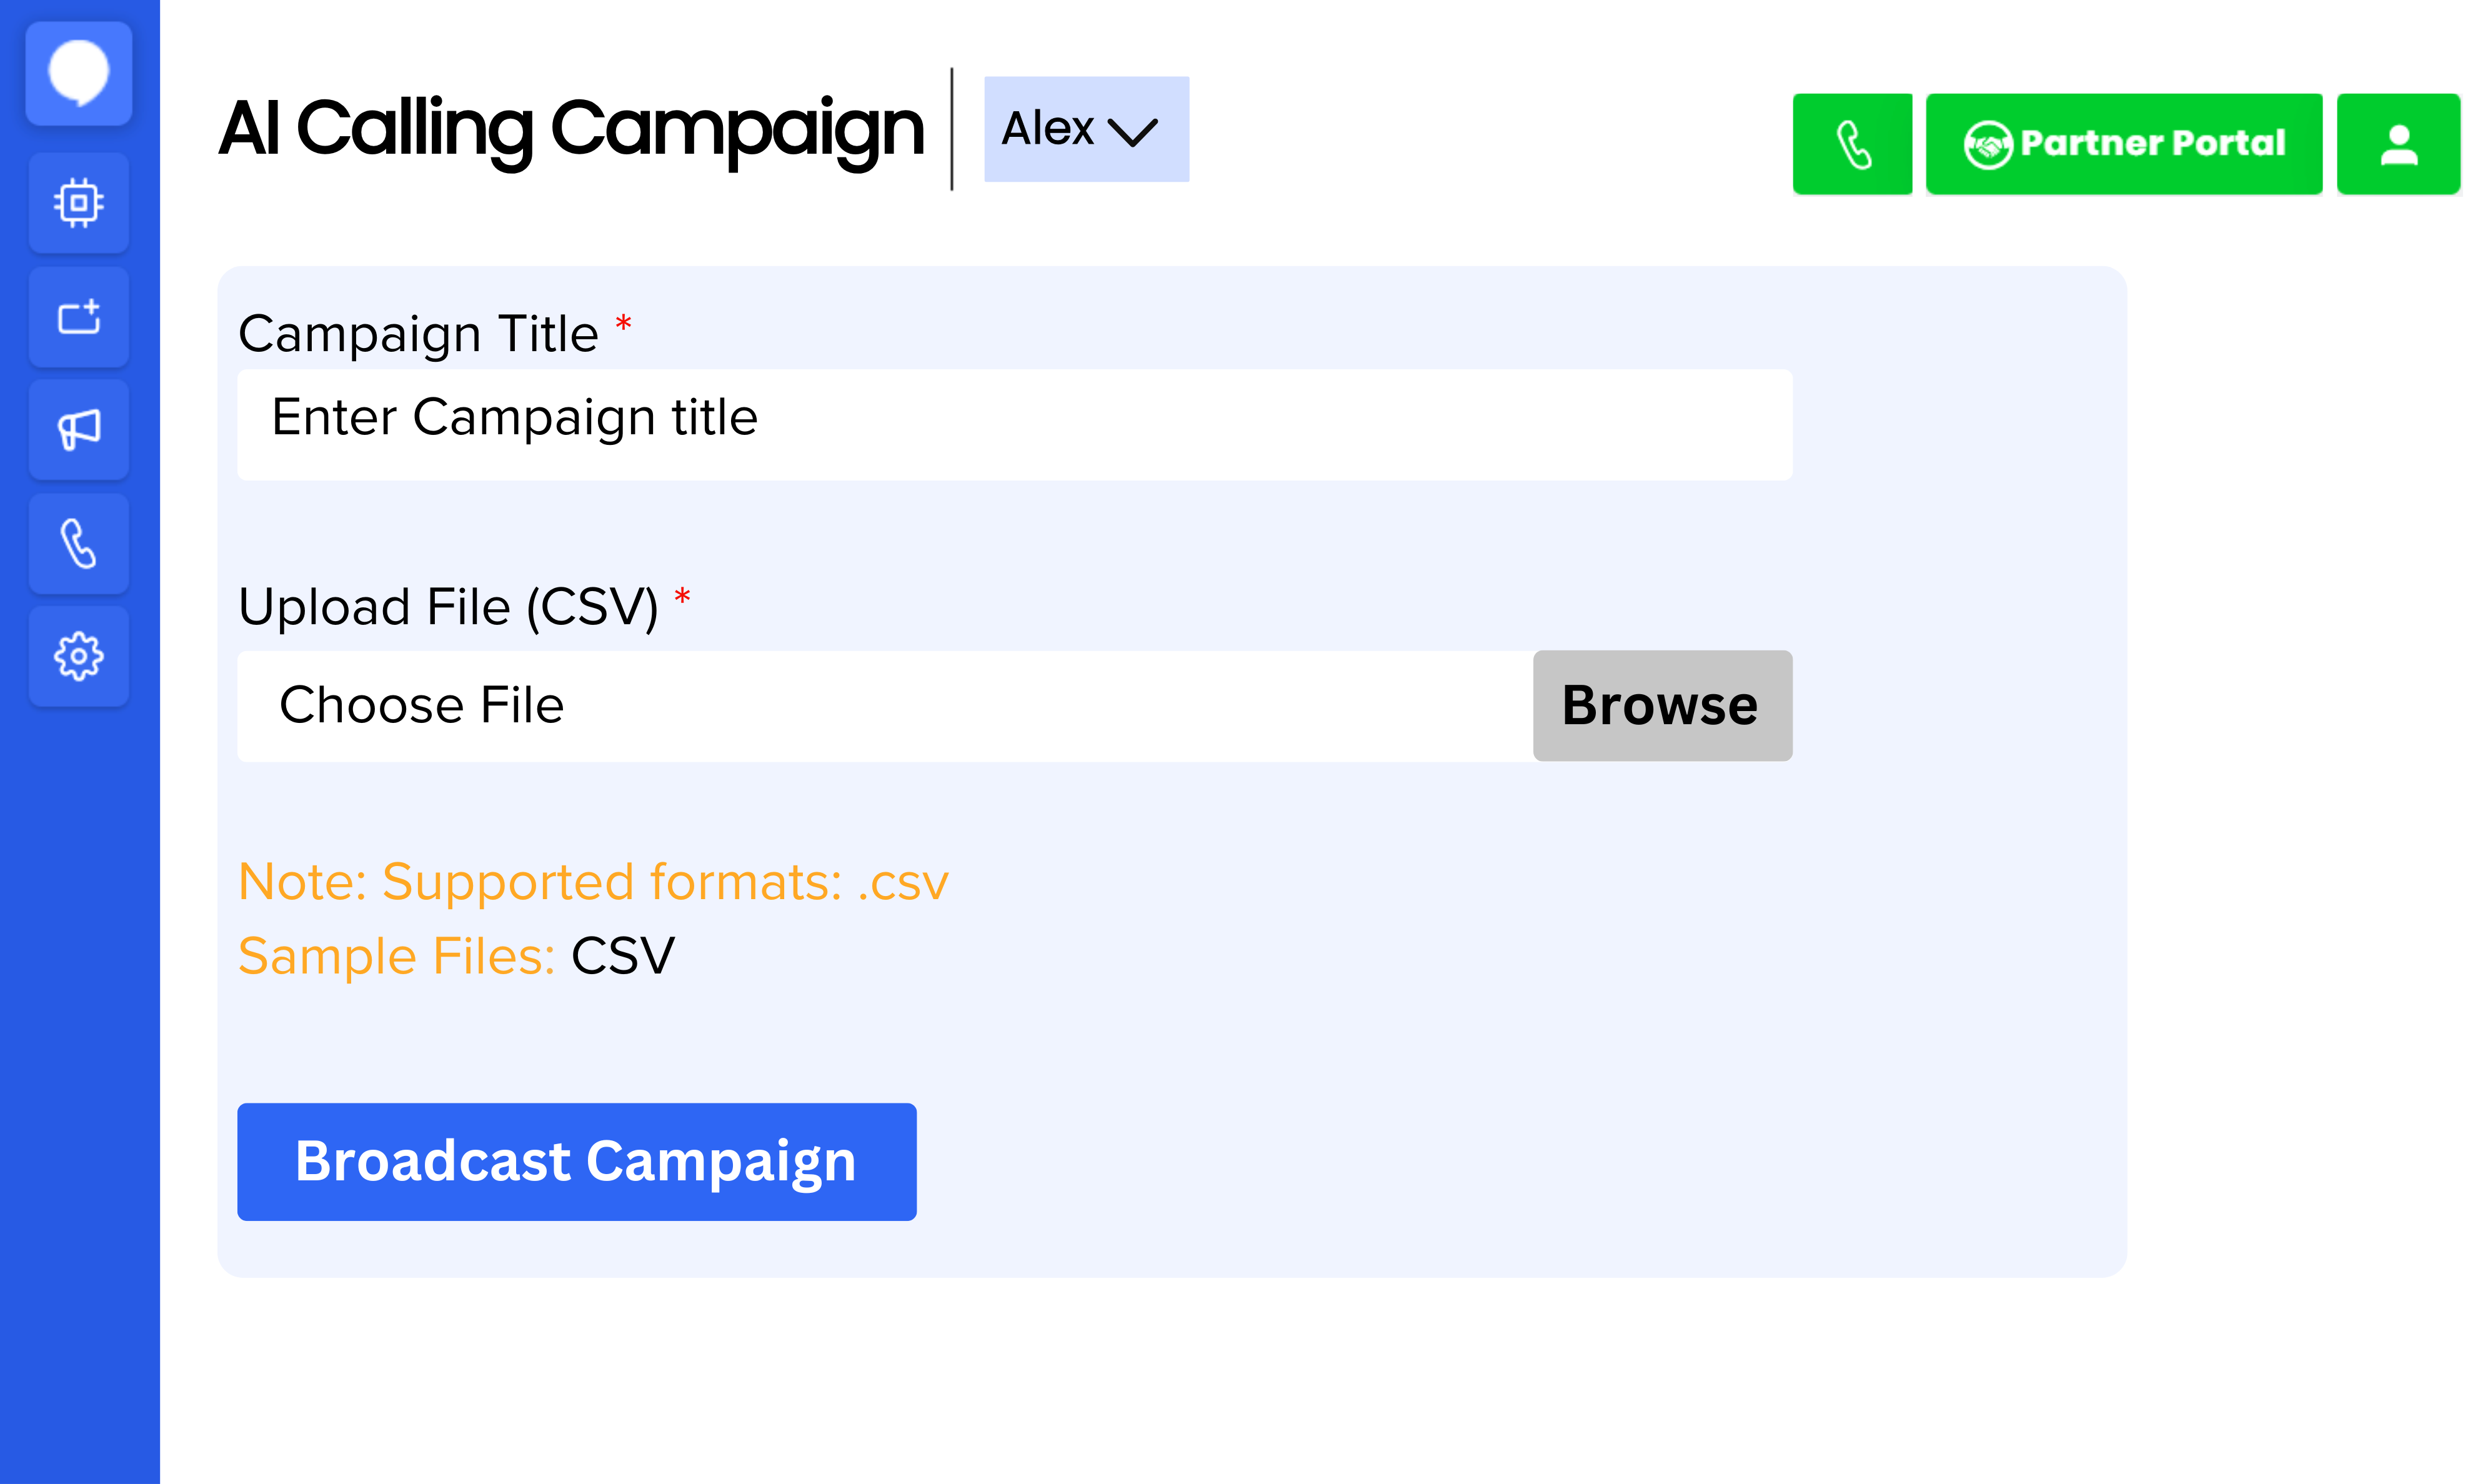This screenshot has height=1484, width=2480.
Task: Open the phone calls sidebar icon
Action: (x=78, y=543)
